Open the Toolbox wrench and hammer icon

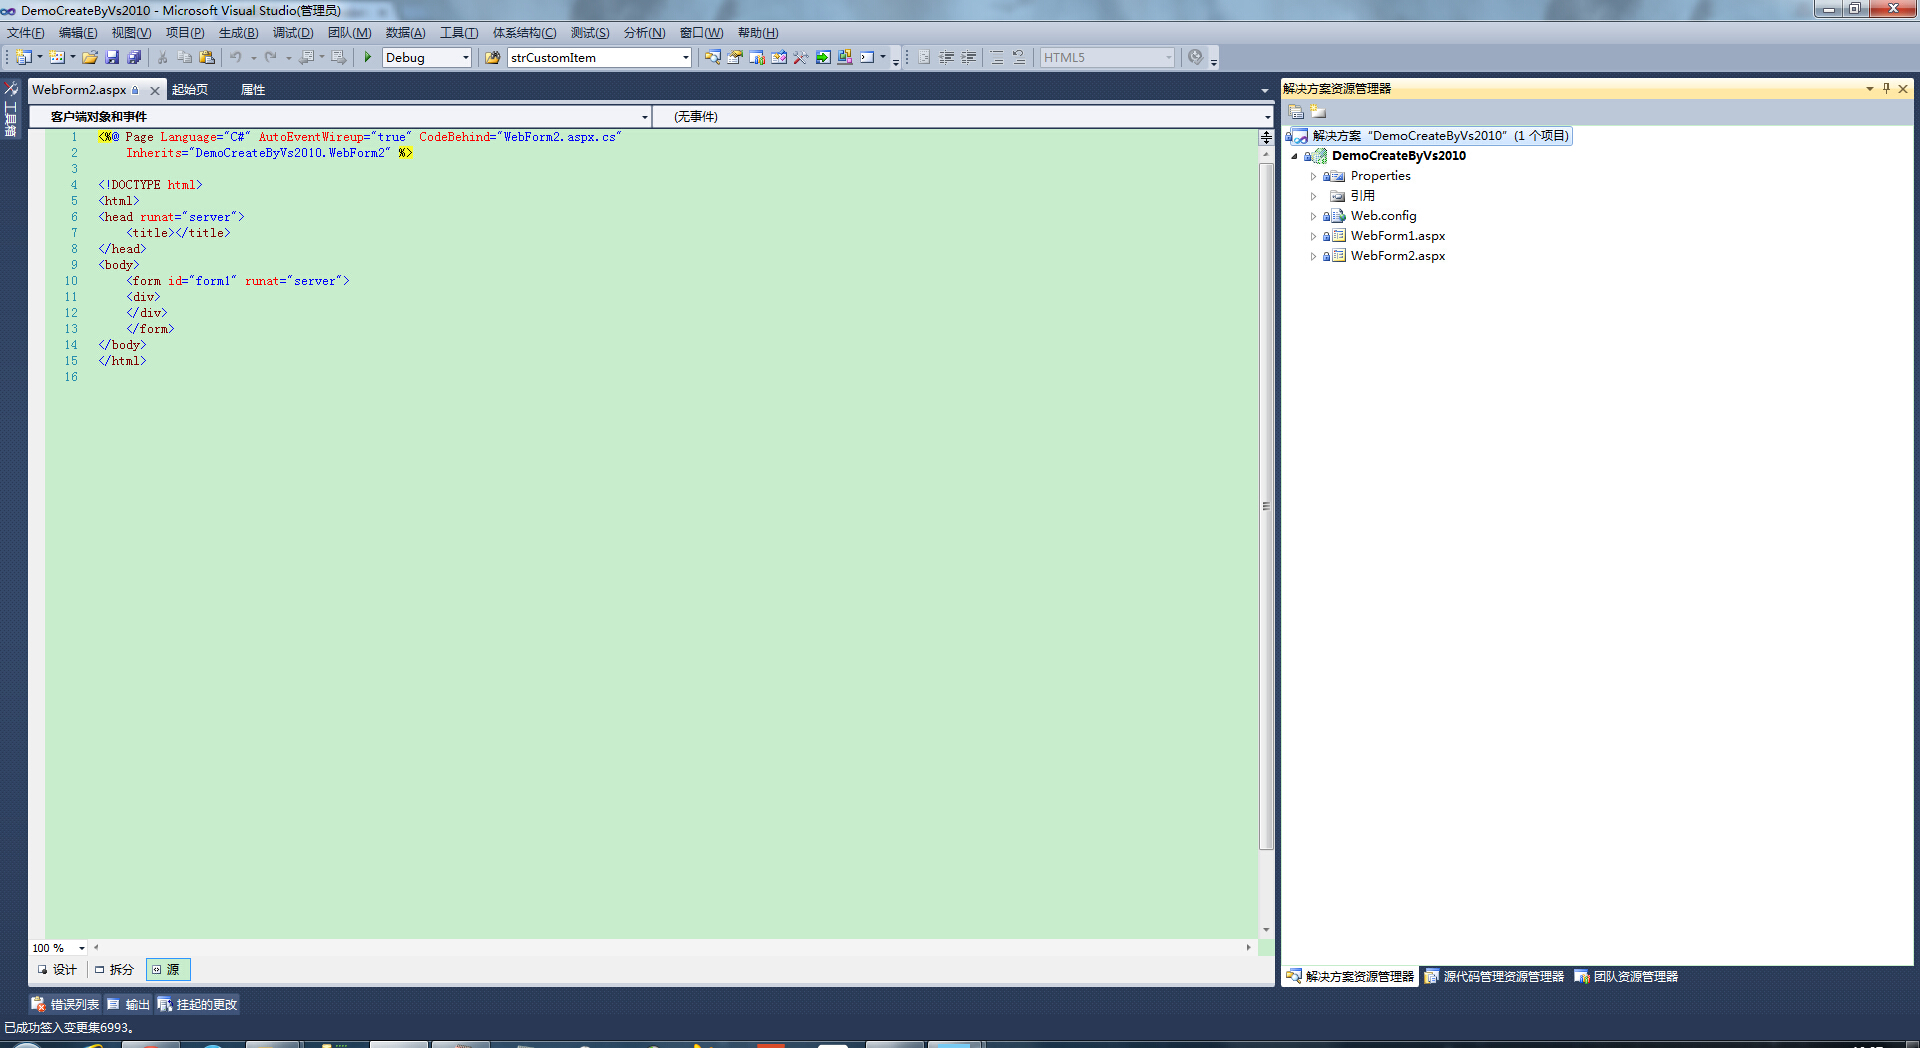800,57
